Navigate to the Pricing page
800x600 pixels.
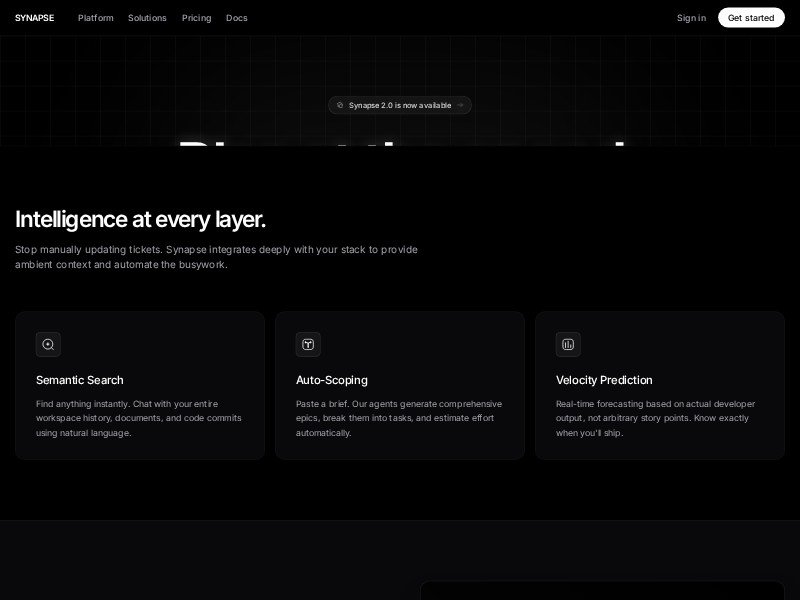[x=196, y=18]
